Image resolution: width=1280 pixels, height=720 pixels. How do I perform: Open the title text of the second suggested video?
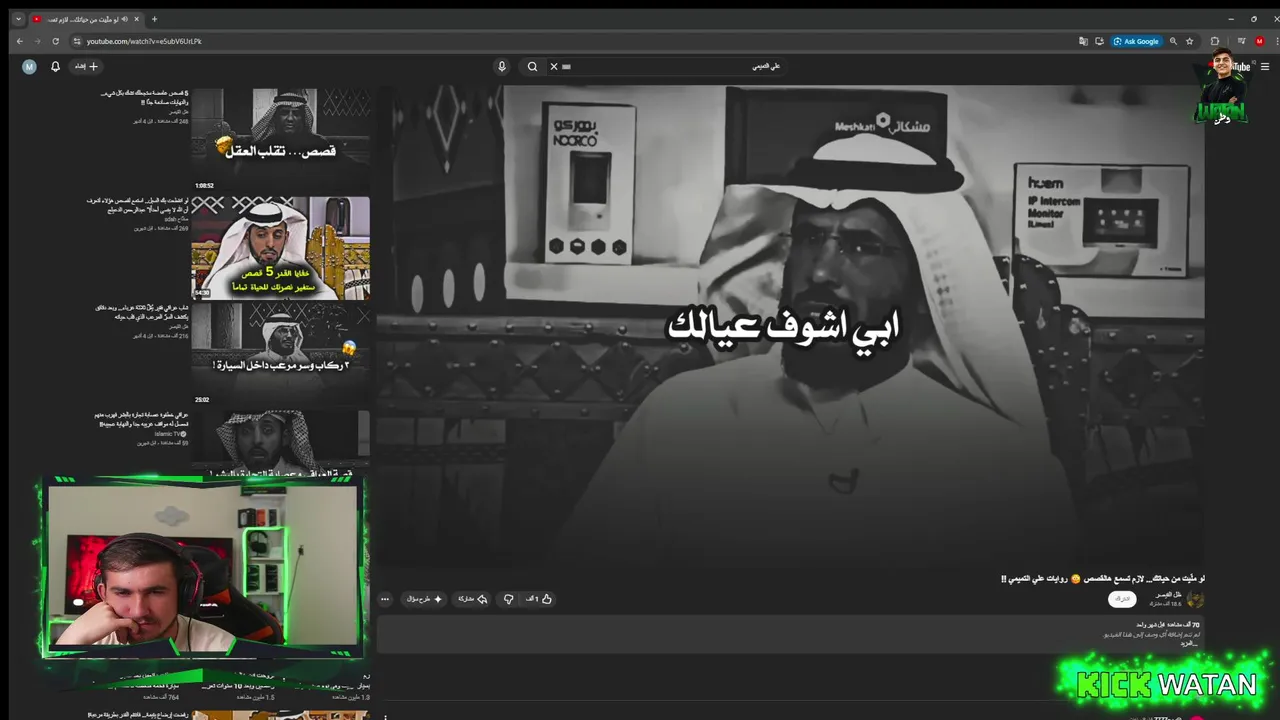click(x=138, y=204)
